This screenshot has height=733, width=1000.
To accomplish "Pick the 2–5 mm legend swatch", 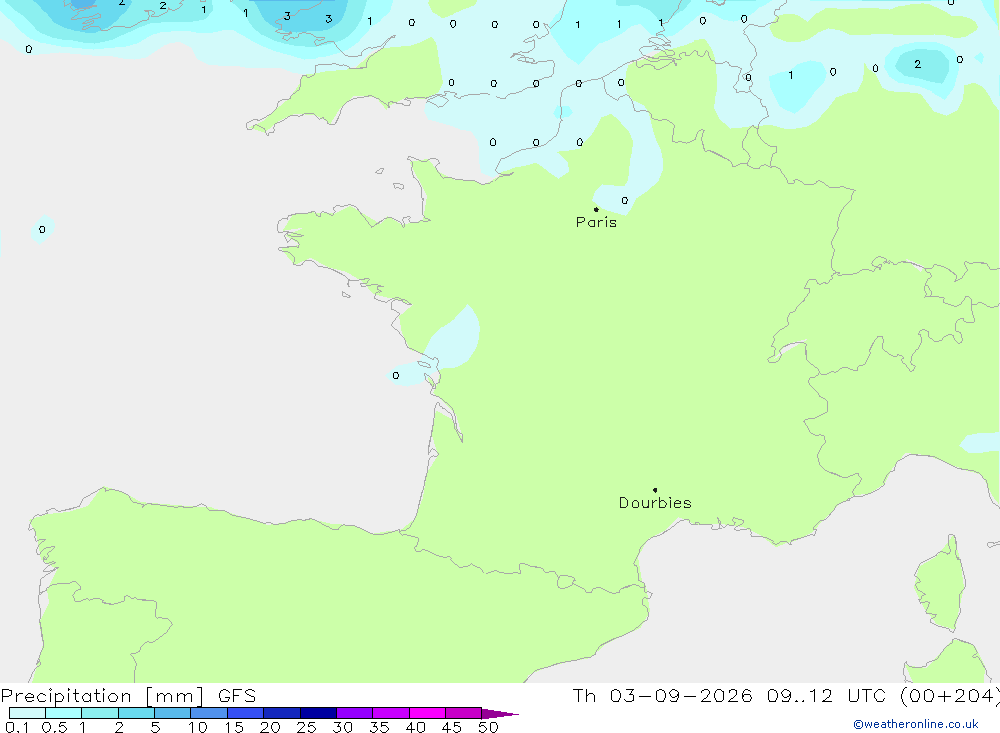I will 136,713.
